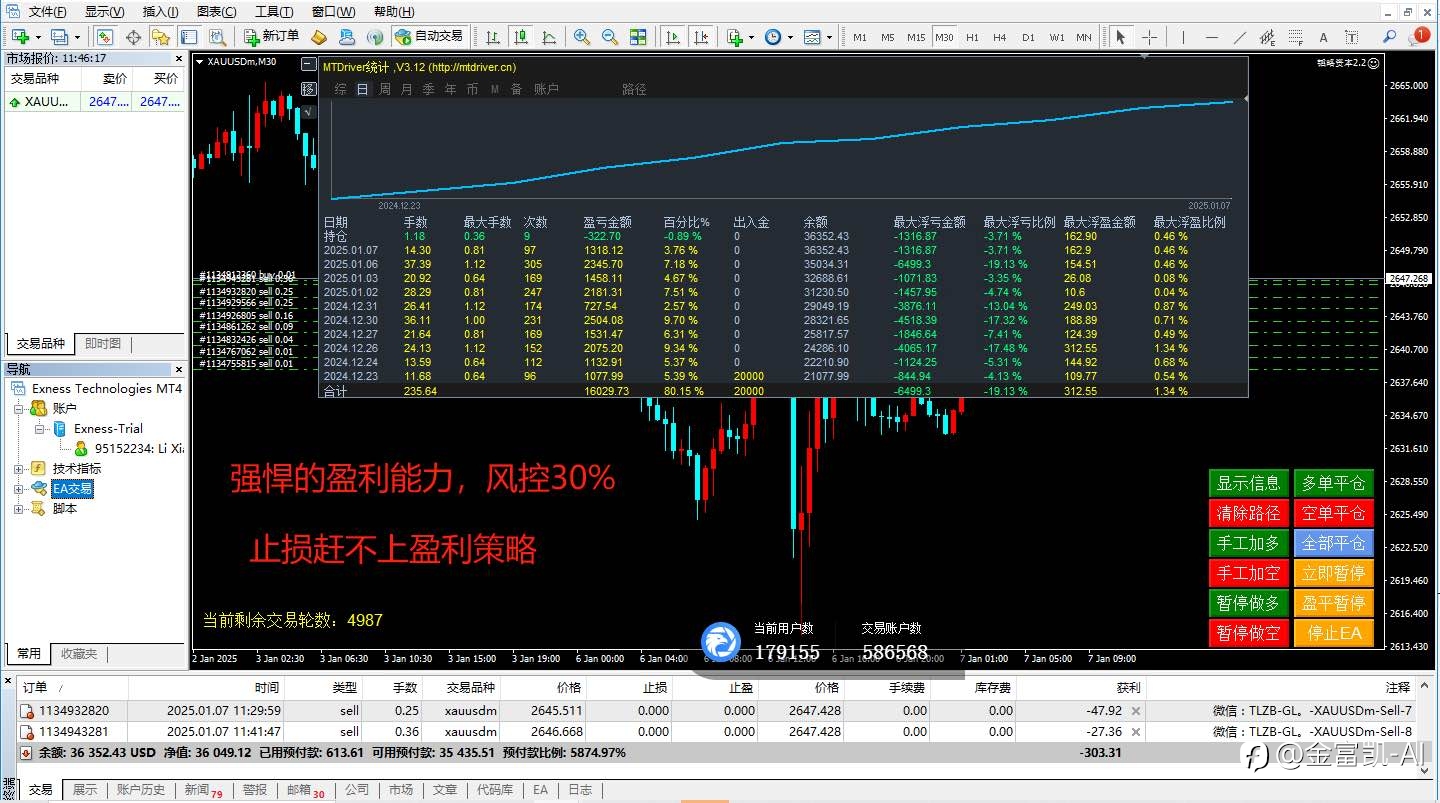Select the trendline drawing tool
The width and height of the screenshot is (1440, 803).
1240,37
